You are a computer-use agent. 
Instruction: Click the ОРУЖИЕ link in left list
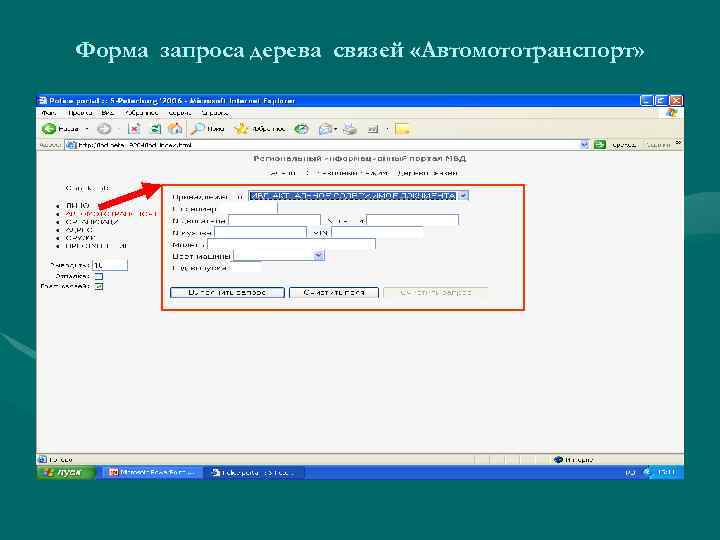tap(80, 238)
